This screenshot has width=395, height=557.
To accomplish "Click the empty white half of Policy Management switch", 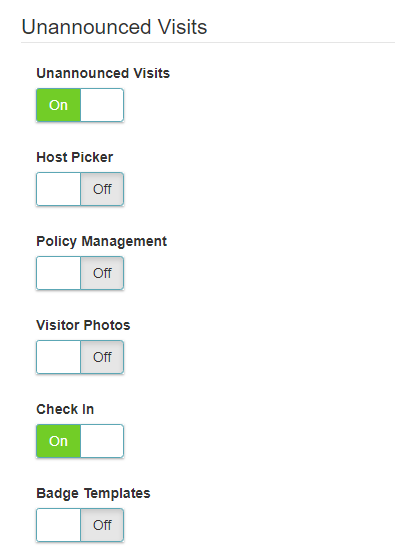I will pos(59,273).
